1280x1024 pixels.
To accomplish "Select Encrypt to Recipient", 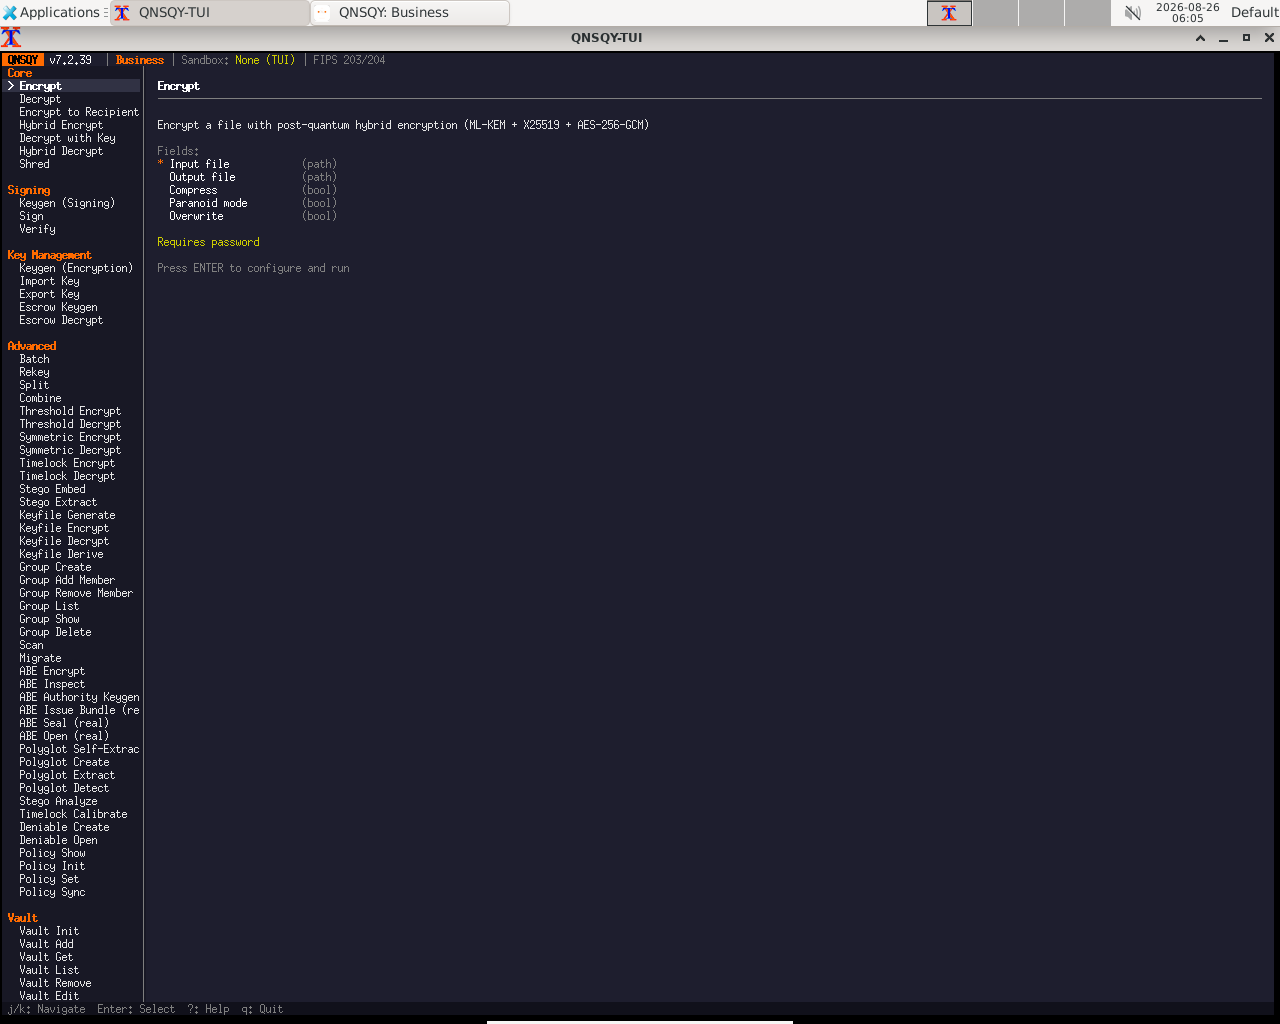I will 79,112.
